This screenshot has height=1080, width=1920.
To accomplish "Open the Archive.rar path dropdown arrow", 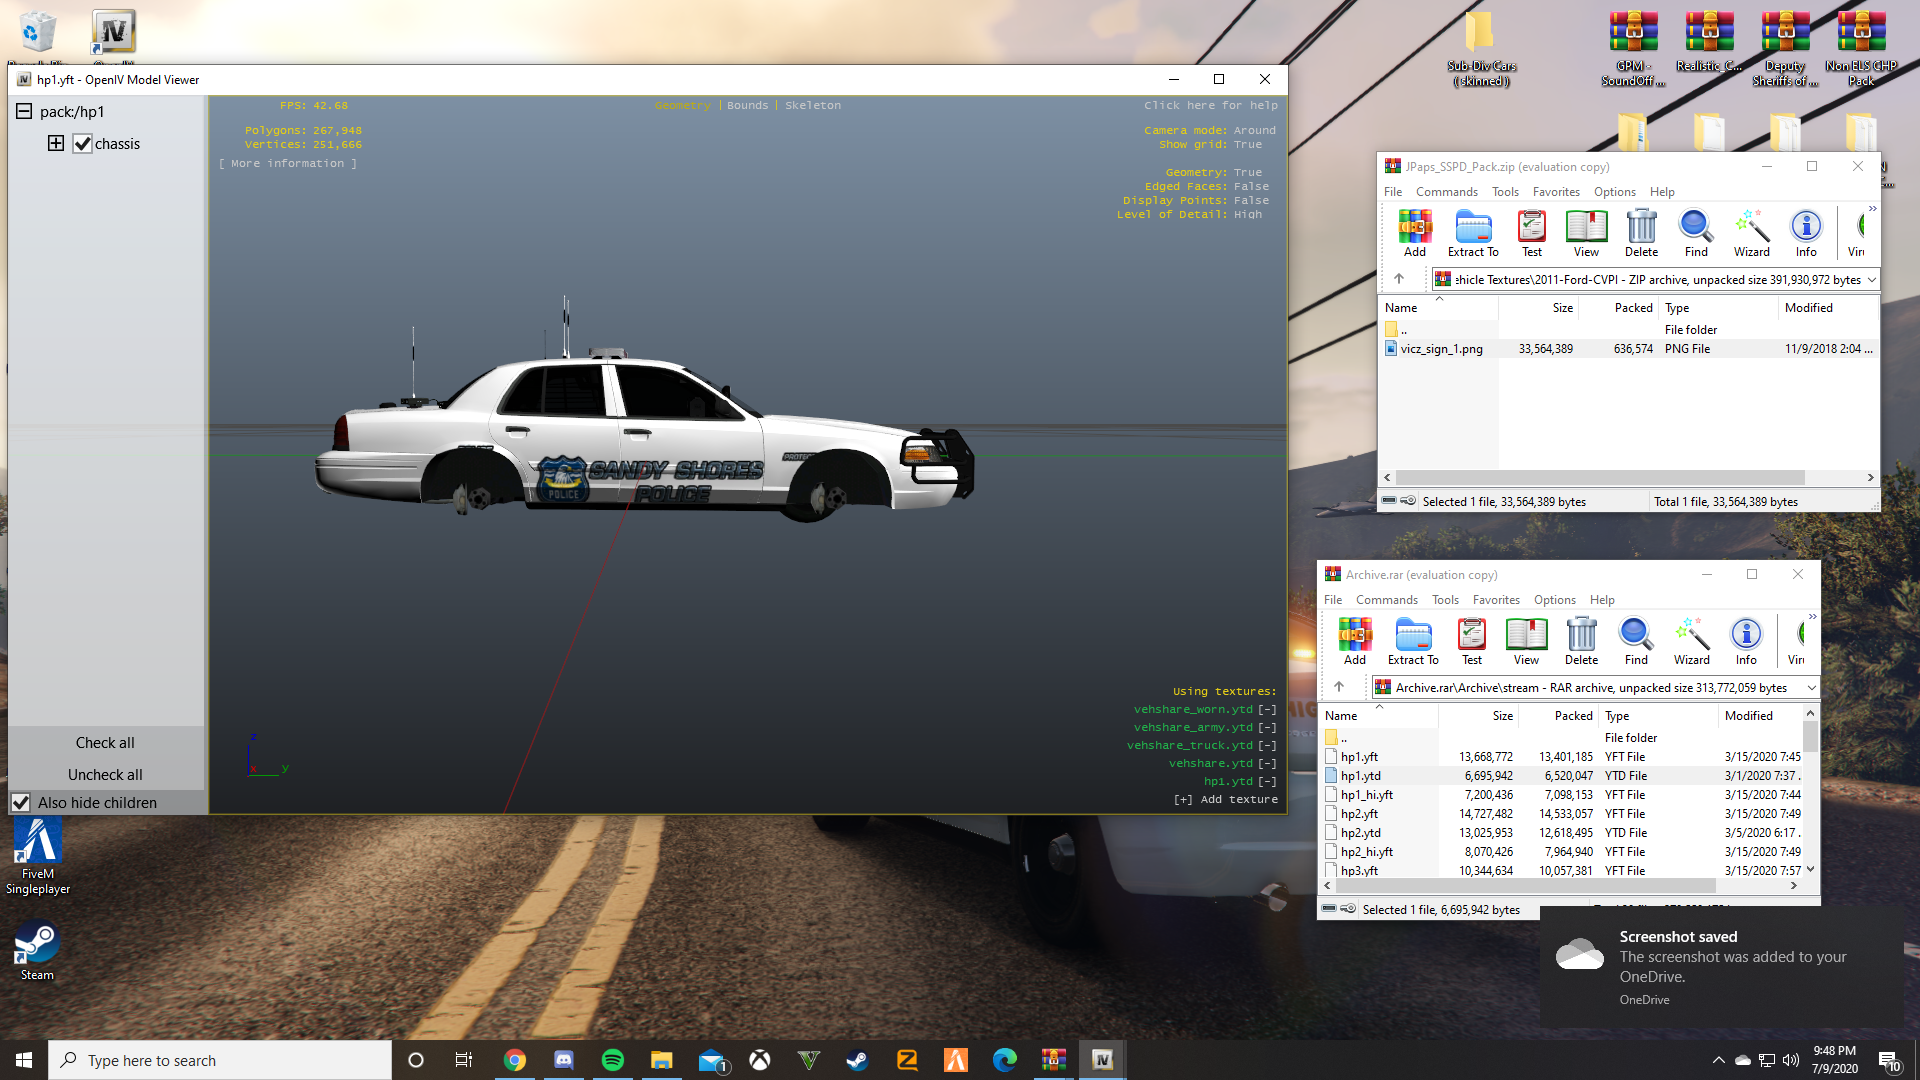I will tap(1811, 688).
